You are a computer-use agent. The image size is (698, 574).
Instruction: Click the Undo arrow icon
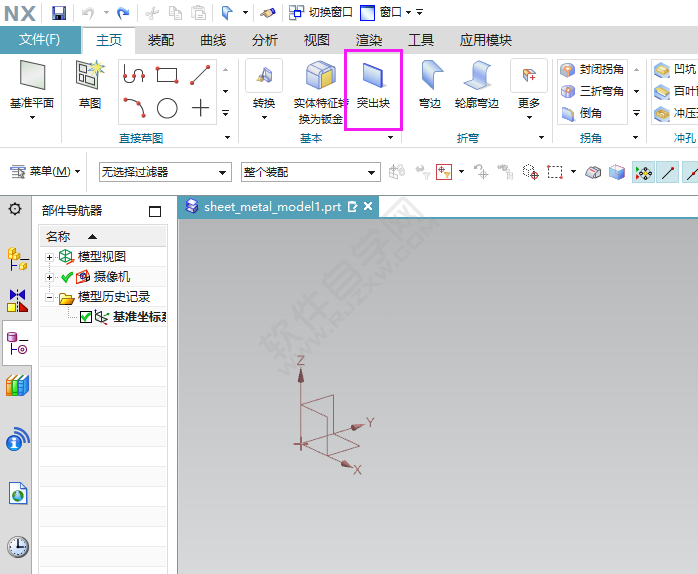[x=88, y=13]
